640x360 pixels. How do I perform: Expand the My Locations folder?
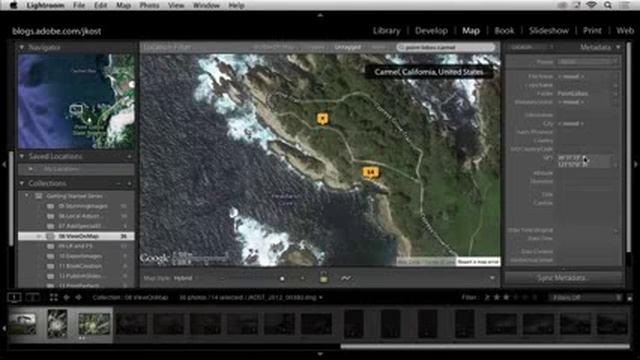(x=31, y=169)
